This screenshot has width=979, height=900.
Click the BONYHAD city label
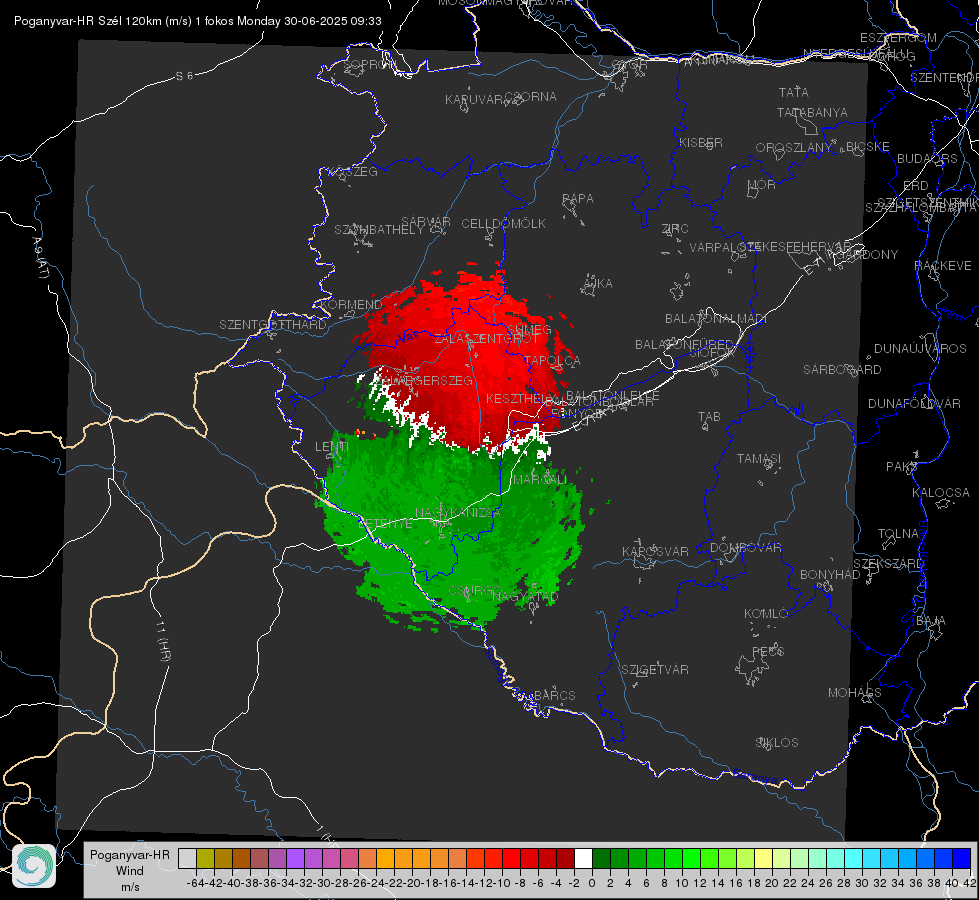click(830, 575)
